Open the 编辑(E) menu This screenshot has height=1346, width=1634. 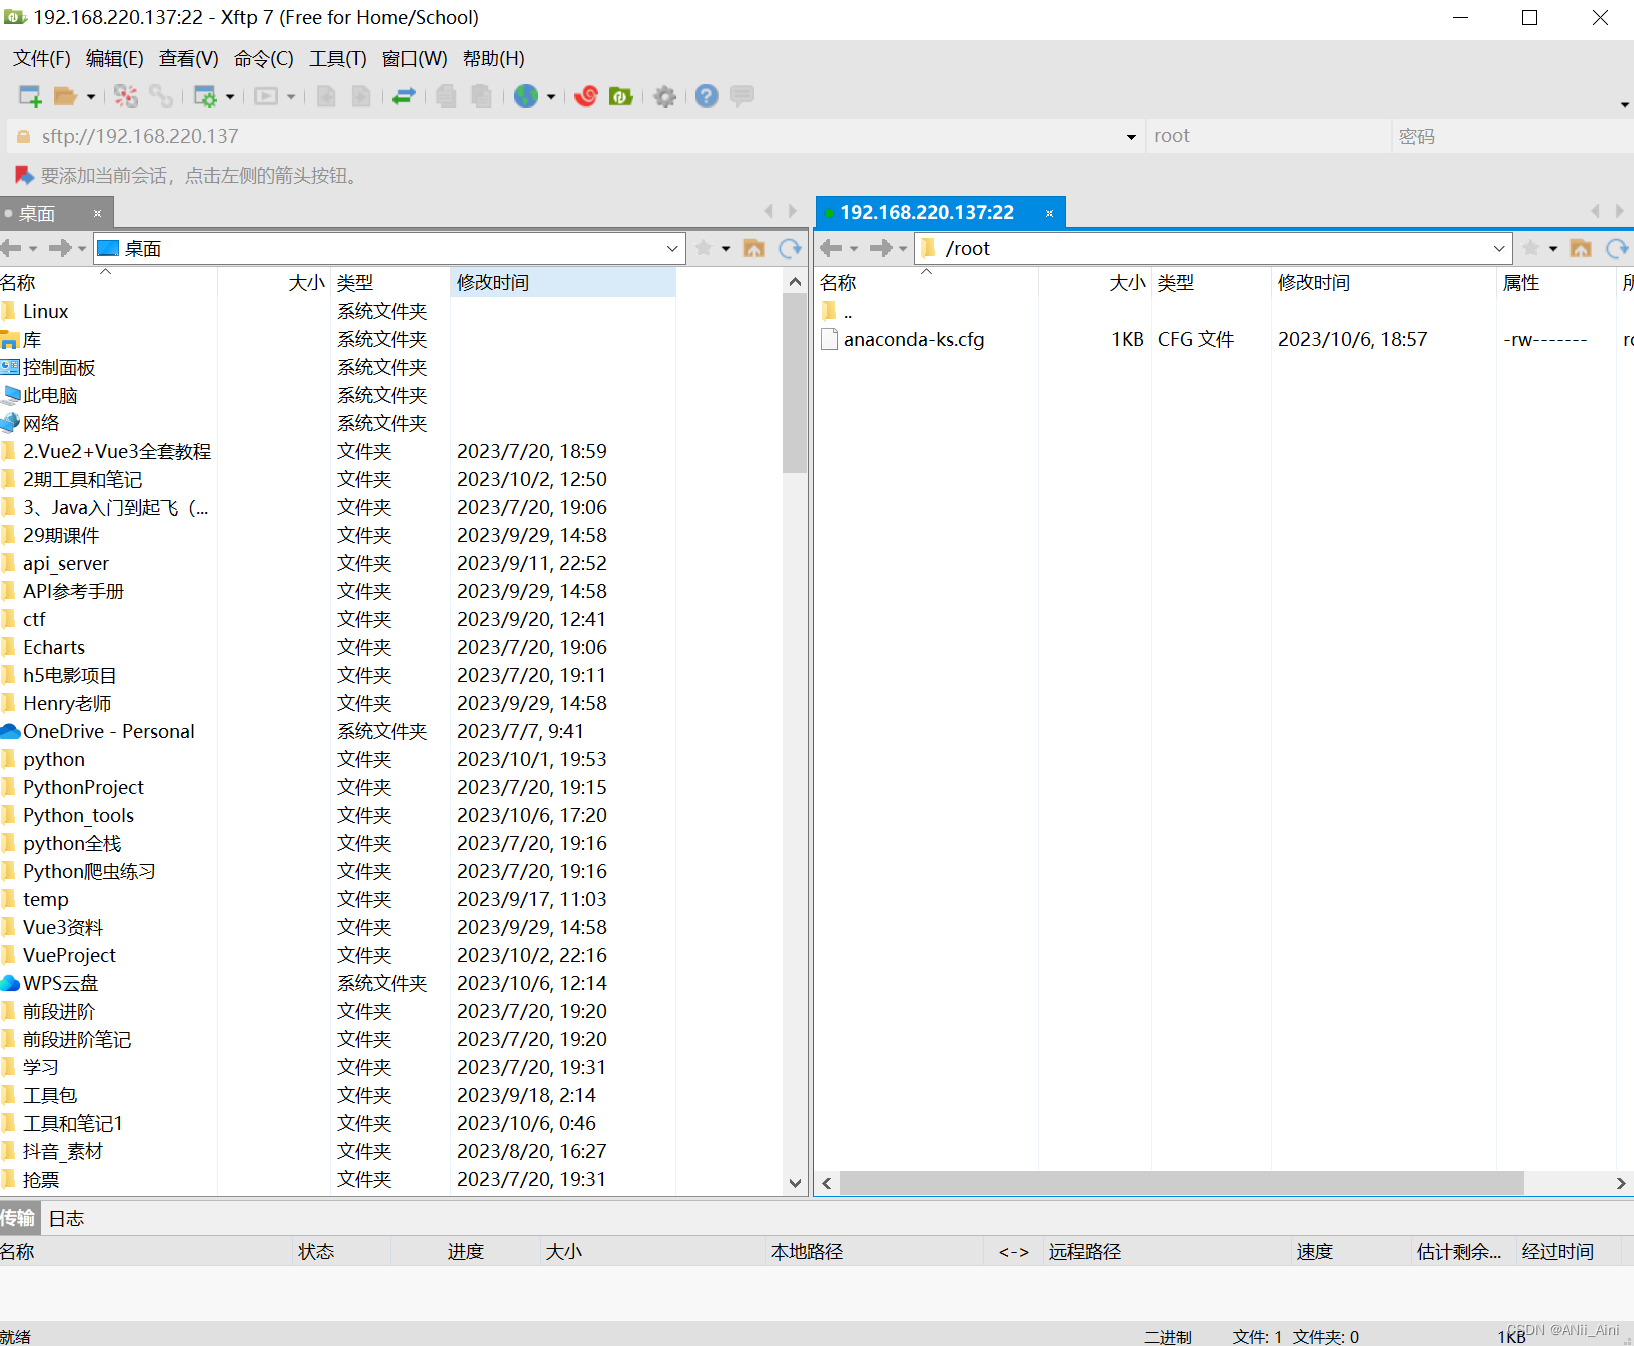(x=115, y=59)
